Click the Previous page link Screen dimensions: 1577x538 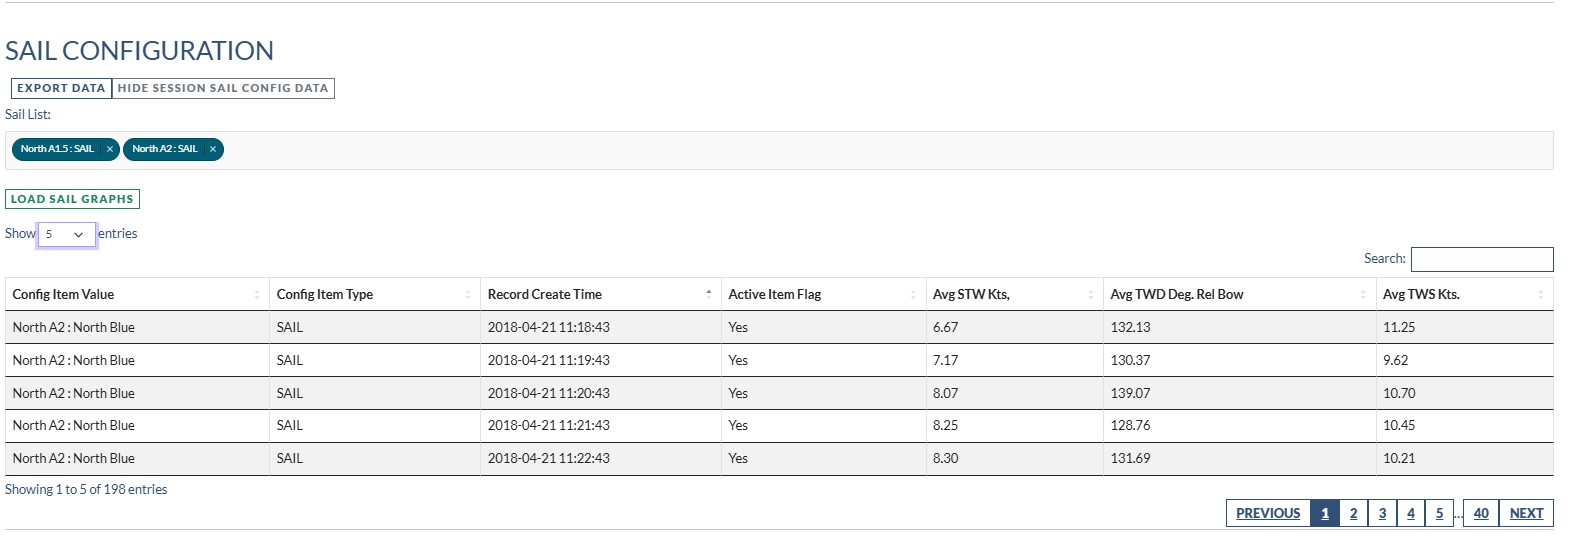pyautogui.click(x=1268, y=513)
